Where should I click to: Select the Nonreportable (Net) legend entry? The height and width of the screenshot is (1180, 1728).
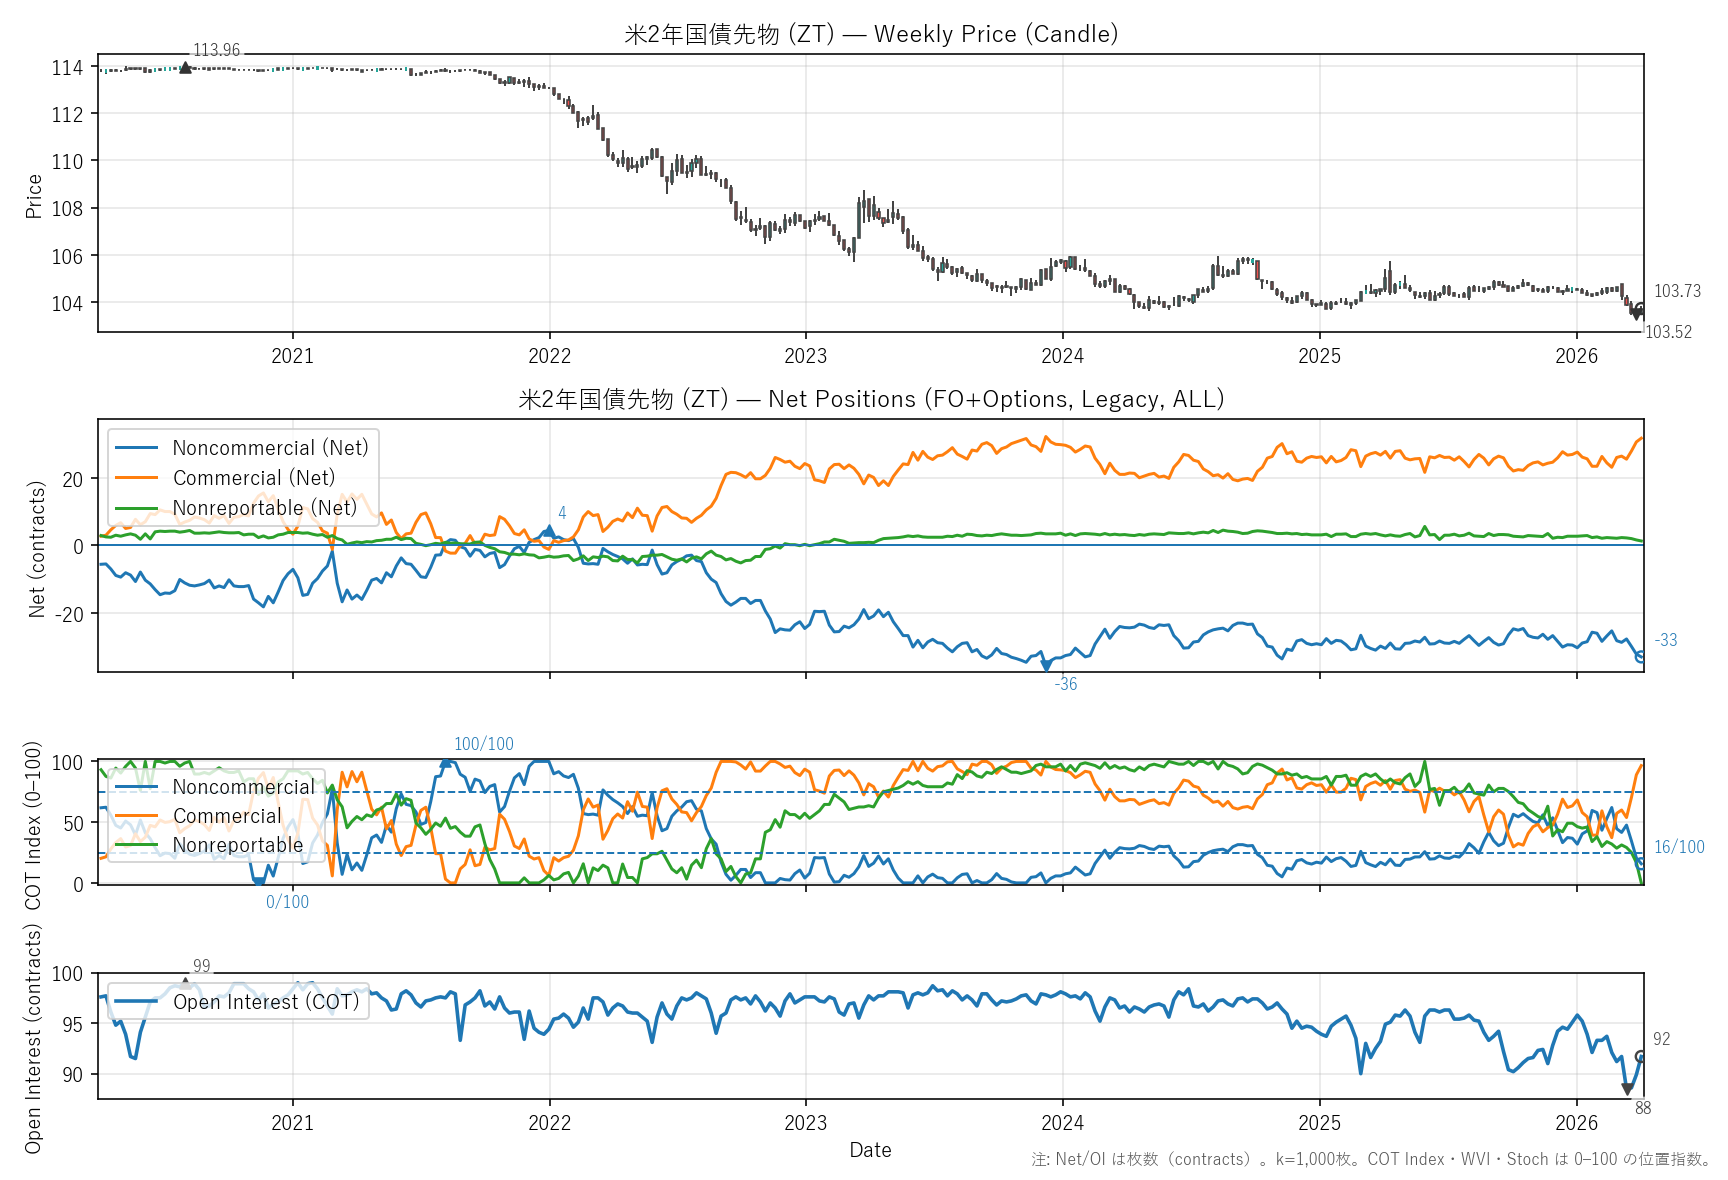(x=264, y=508)
